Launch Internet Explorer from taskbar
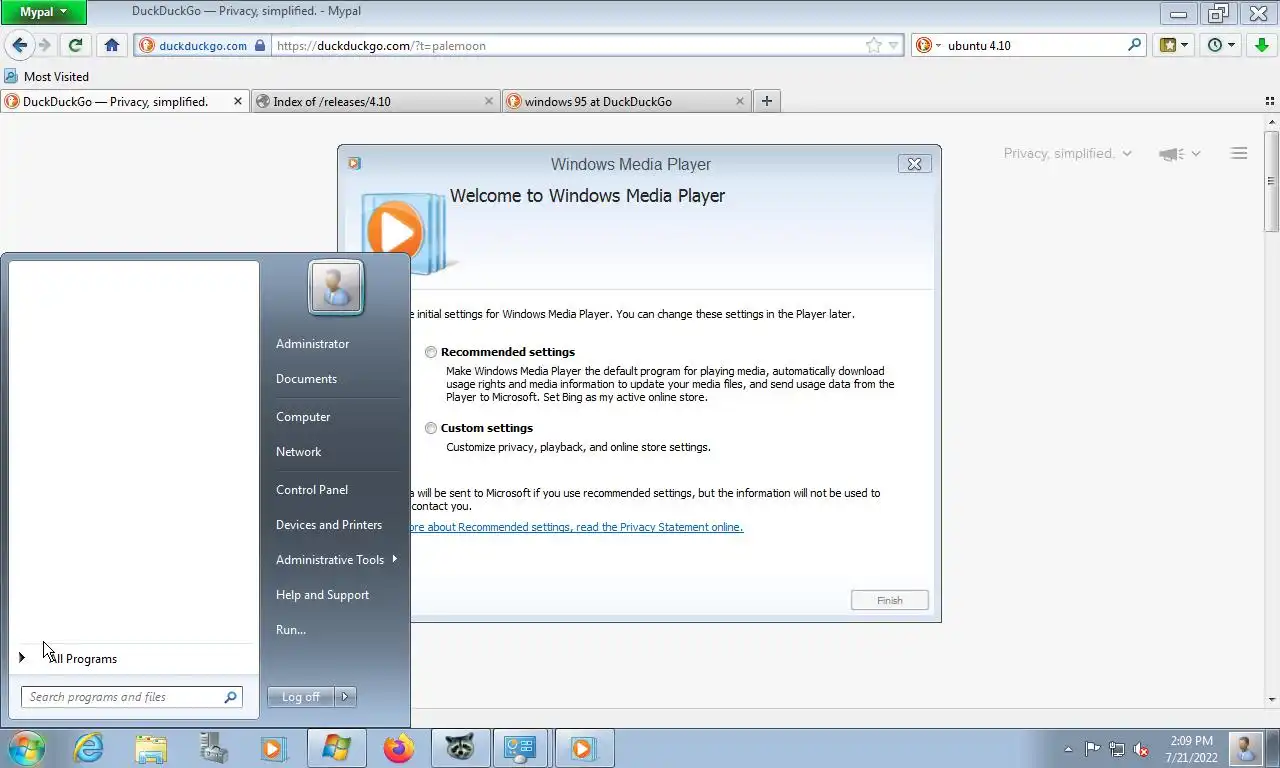 (x=89, y=748)
